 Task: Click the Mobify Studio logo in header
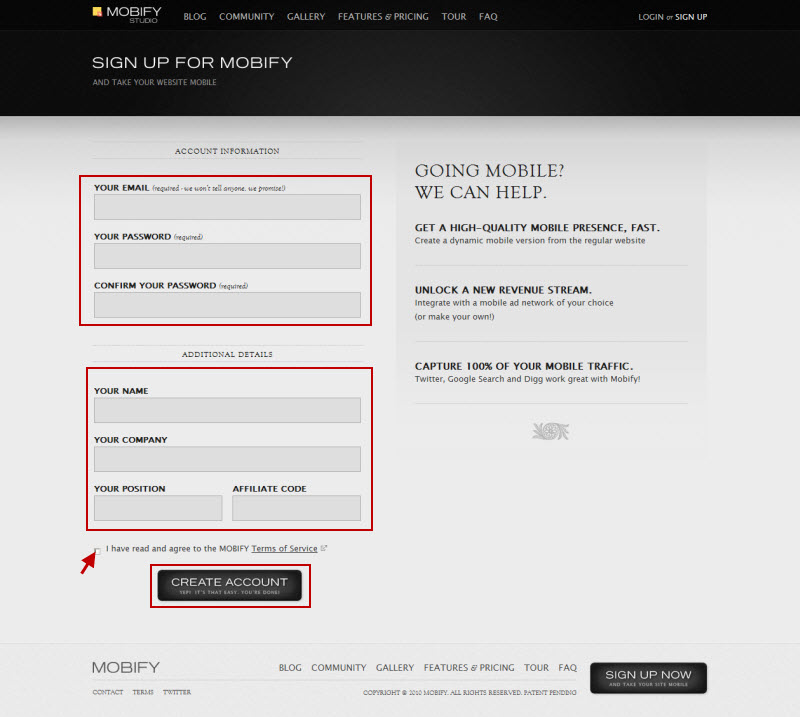point(127,14)
